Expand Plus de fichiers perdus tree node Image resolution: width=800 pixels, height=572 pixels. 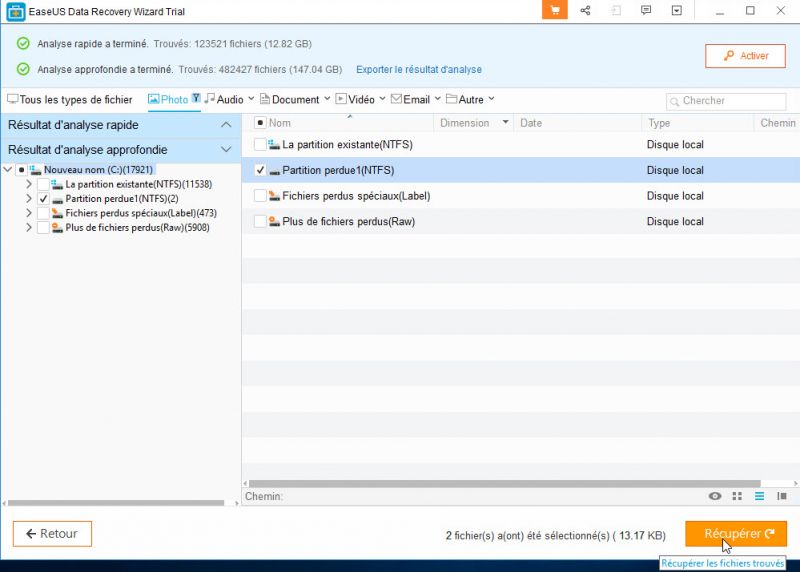tap(29, 228)
